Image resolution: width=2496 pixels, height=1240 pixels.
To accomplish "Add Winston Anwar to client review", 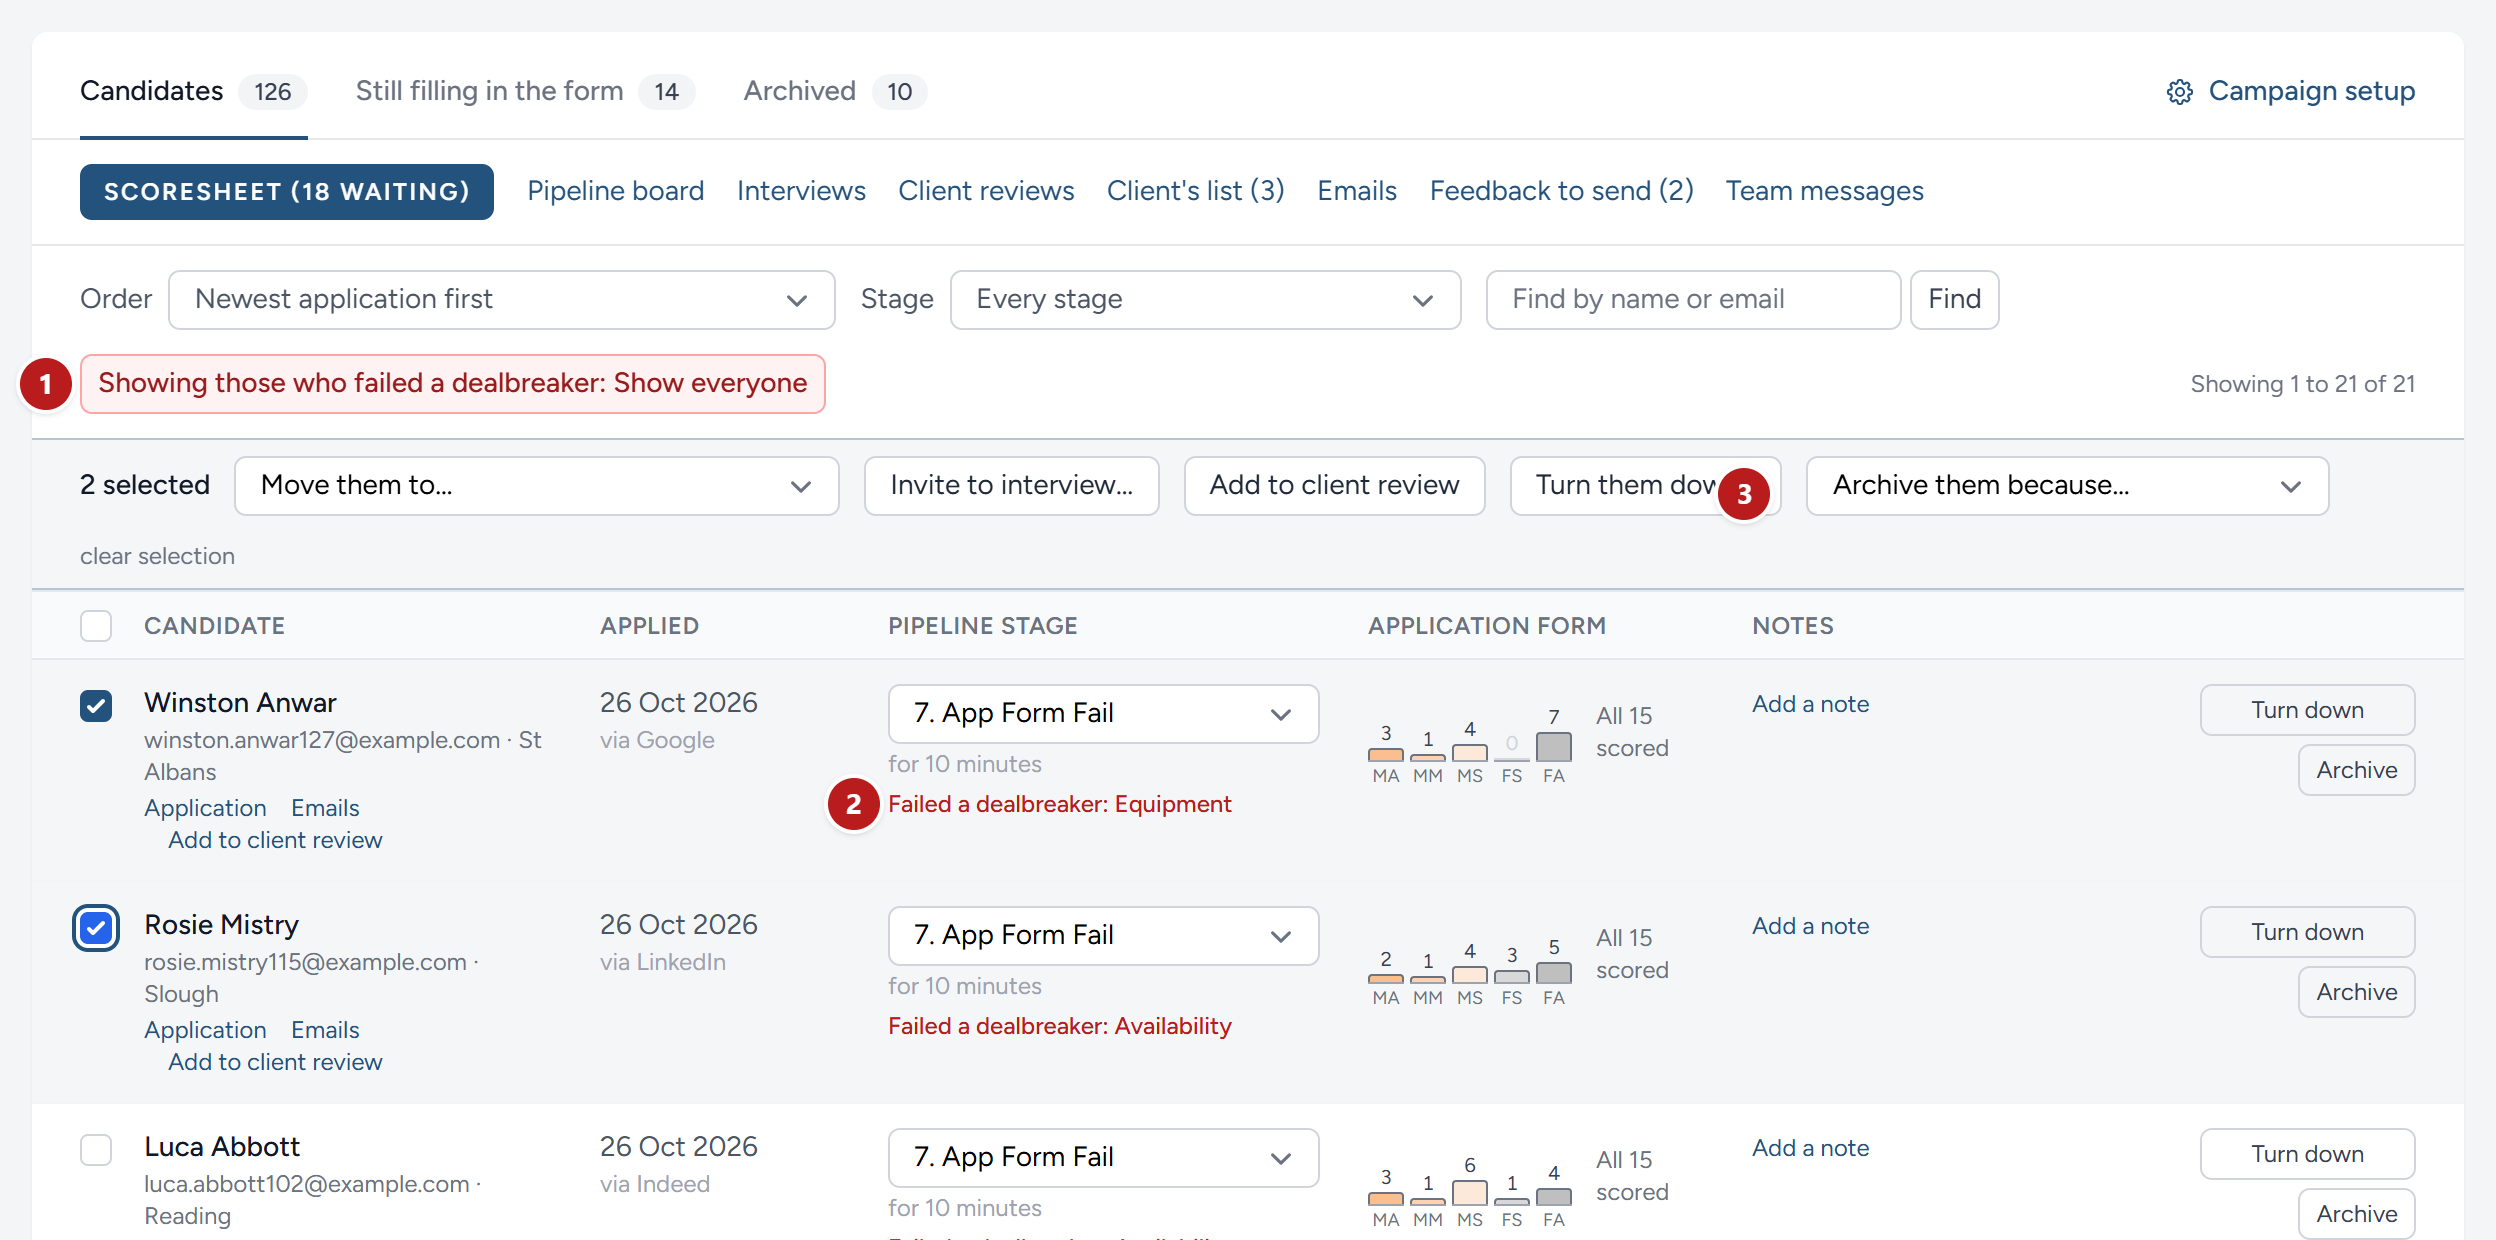I will click(x=275, y=840).
